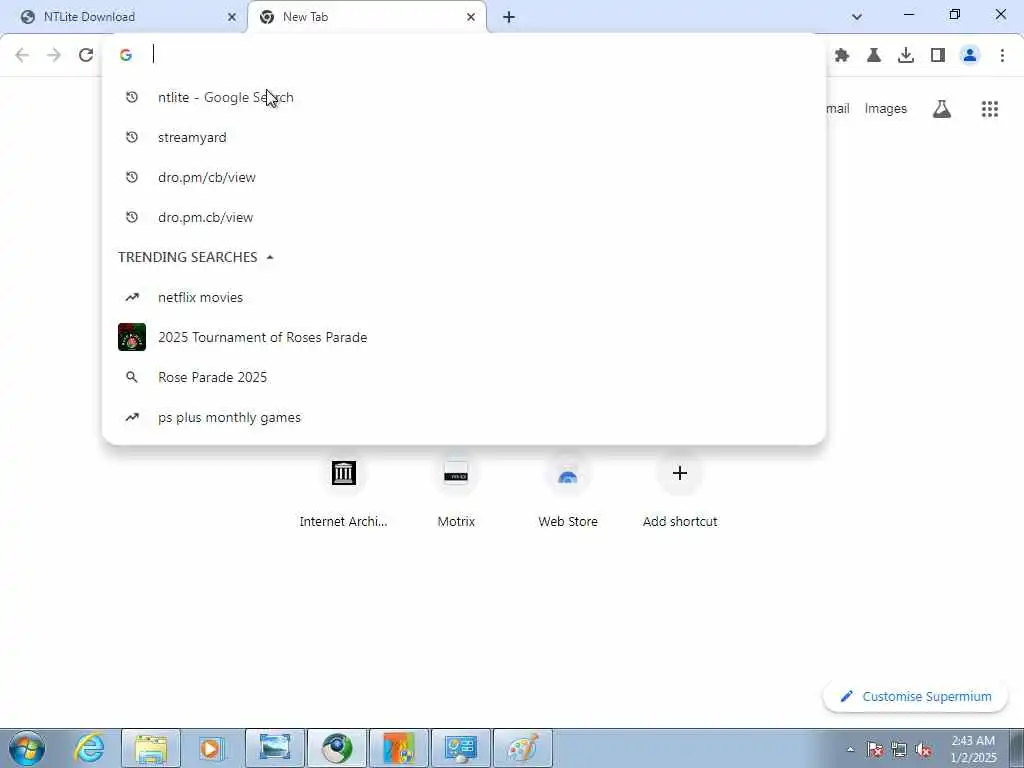Open the Motrix shortcut
1024x768 pixels.
(456, 490)
